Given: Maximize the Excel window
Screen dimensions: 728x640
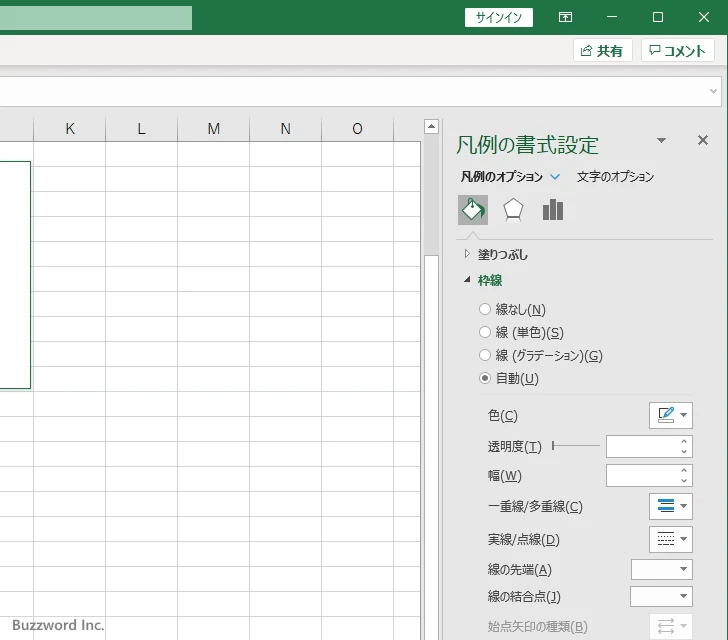Looking at the screenshot, I should (657, 17).
